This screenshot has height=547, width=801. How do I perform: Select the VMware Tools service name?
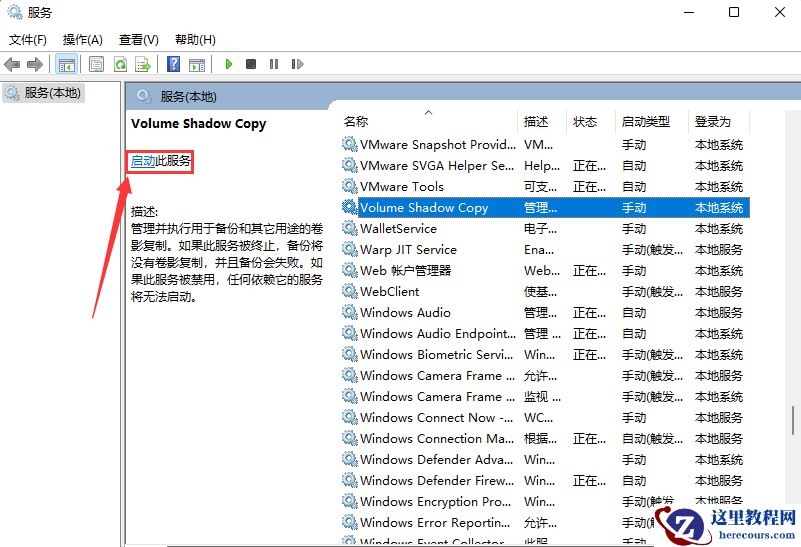click(x=402, y=186)
